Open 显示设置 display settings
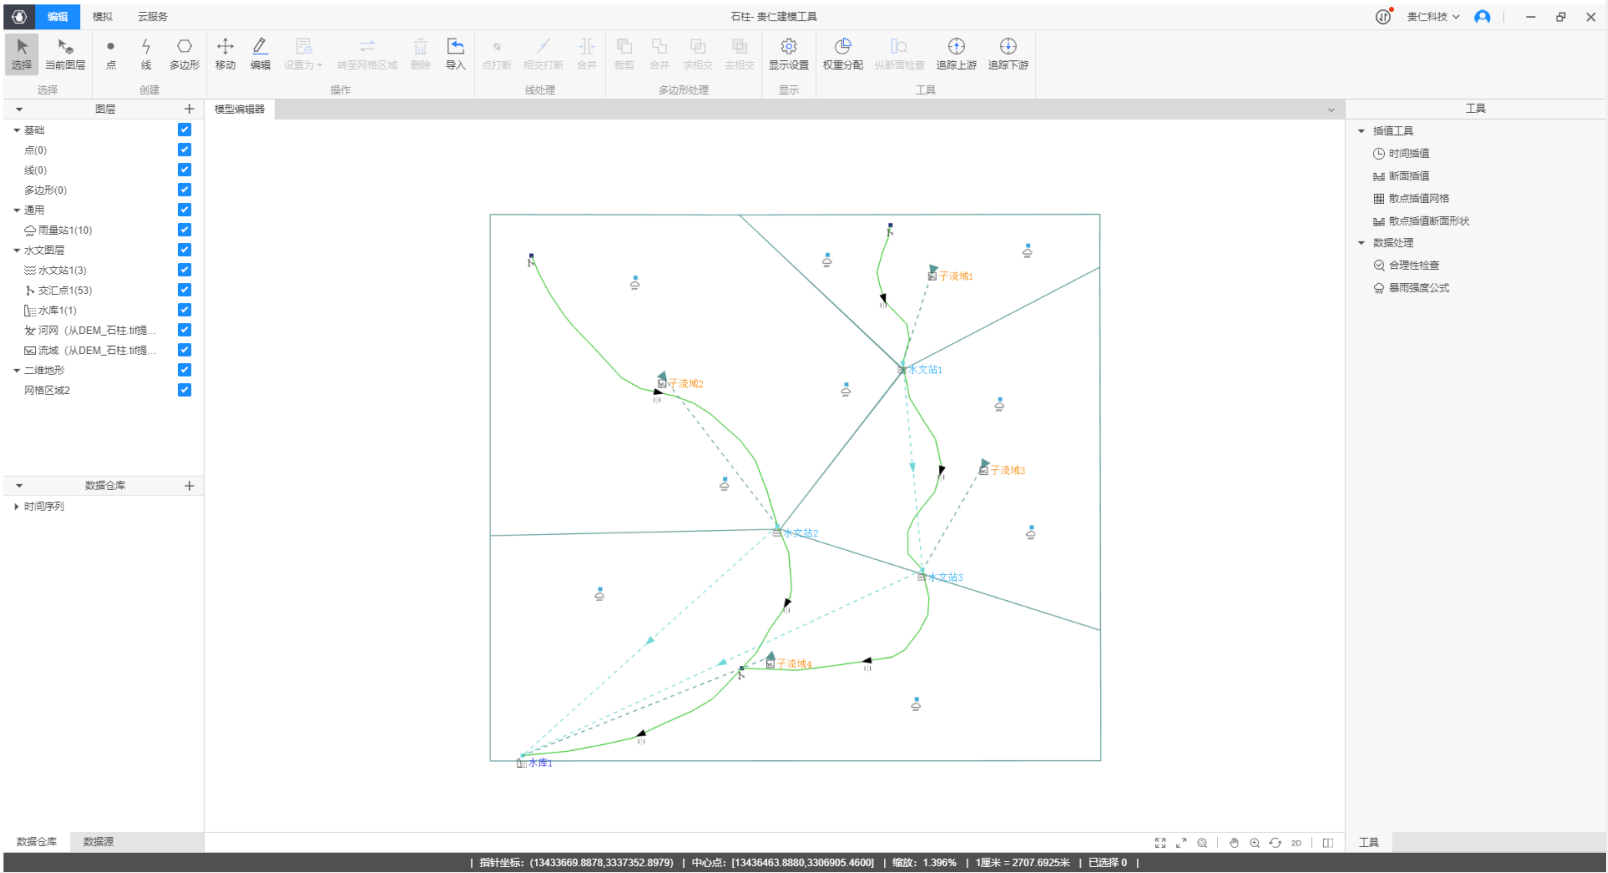The width and height of the screenshot is (1608, 873). point(788,54)
